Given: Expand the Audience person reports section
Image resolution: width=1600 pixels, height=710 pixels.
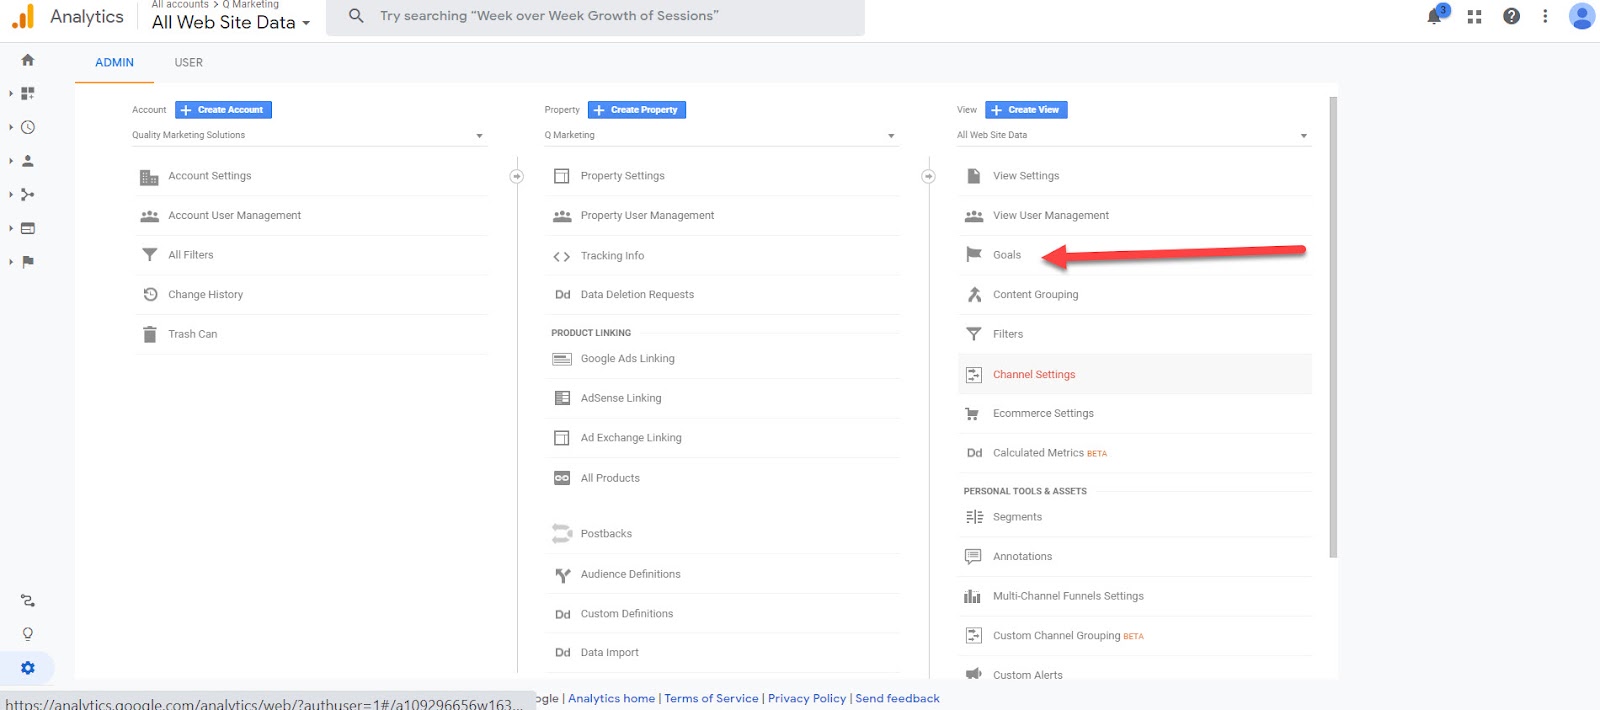Looking at the screenshot, I should coord(27,161).
